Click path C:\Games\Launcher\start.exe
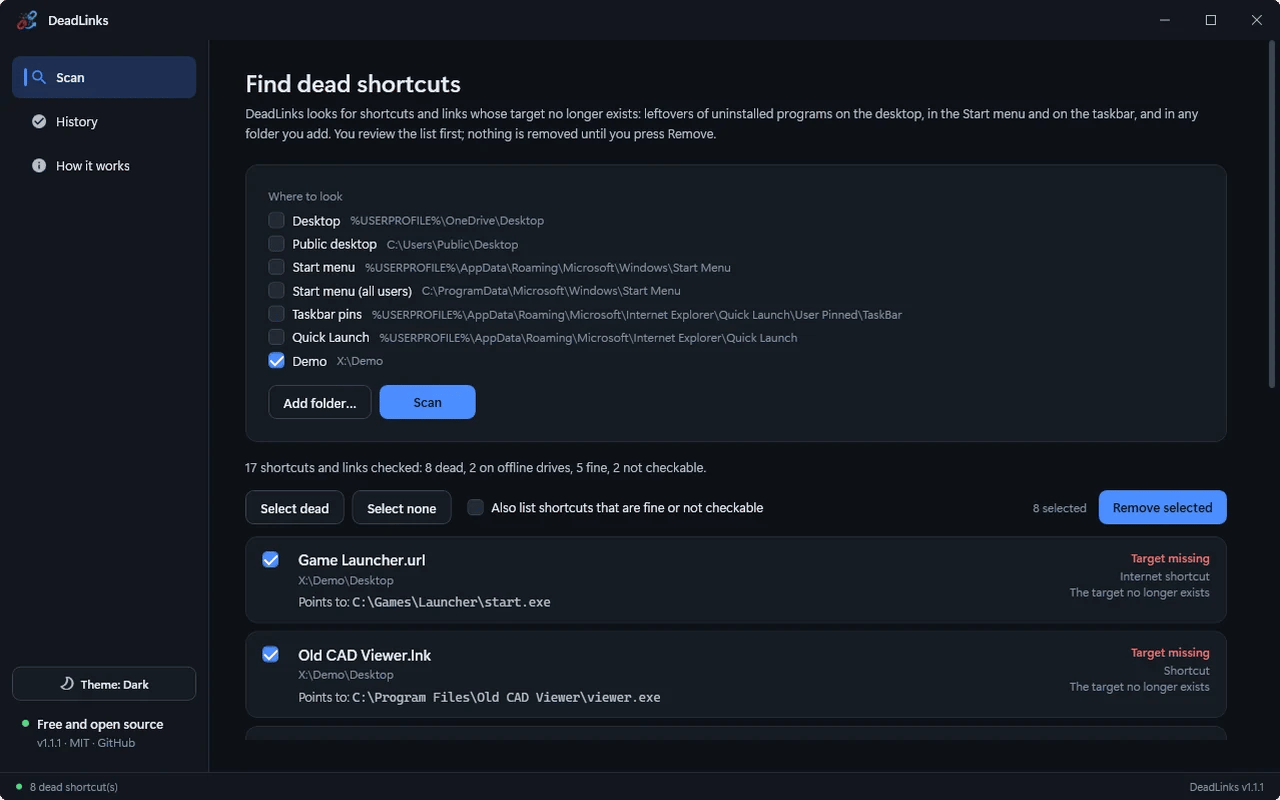Image resolution: width=1280 pixels, height=800 pixels. [451, 602]
